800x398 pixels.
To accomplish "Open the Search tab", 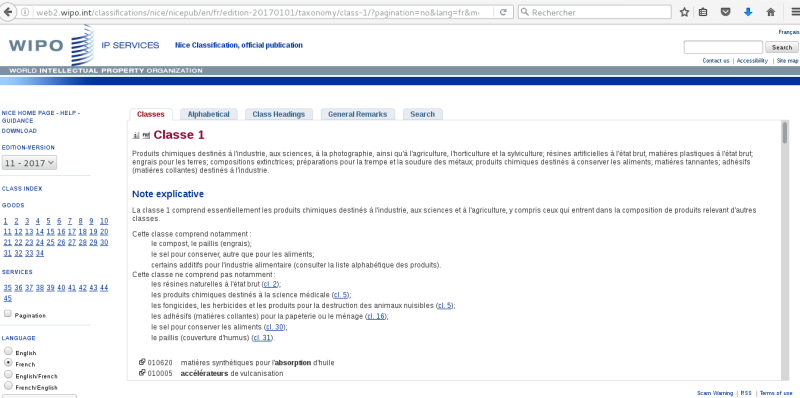I will coord(422,114).
